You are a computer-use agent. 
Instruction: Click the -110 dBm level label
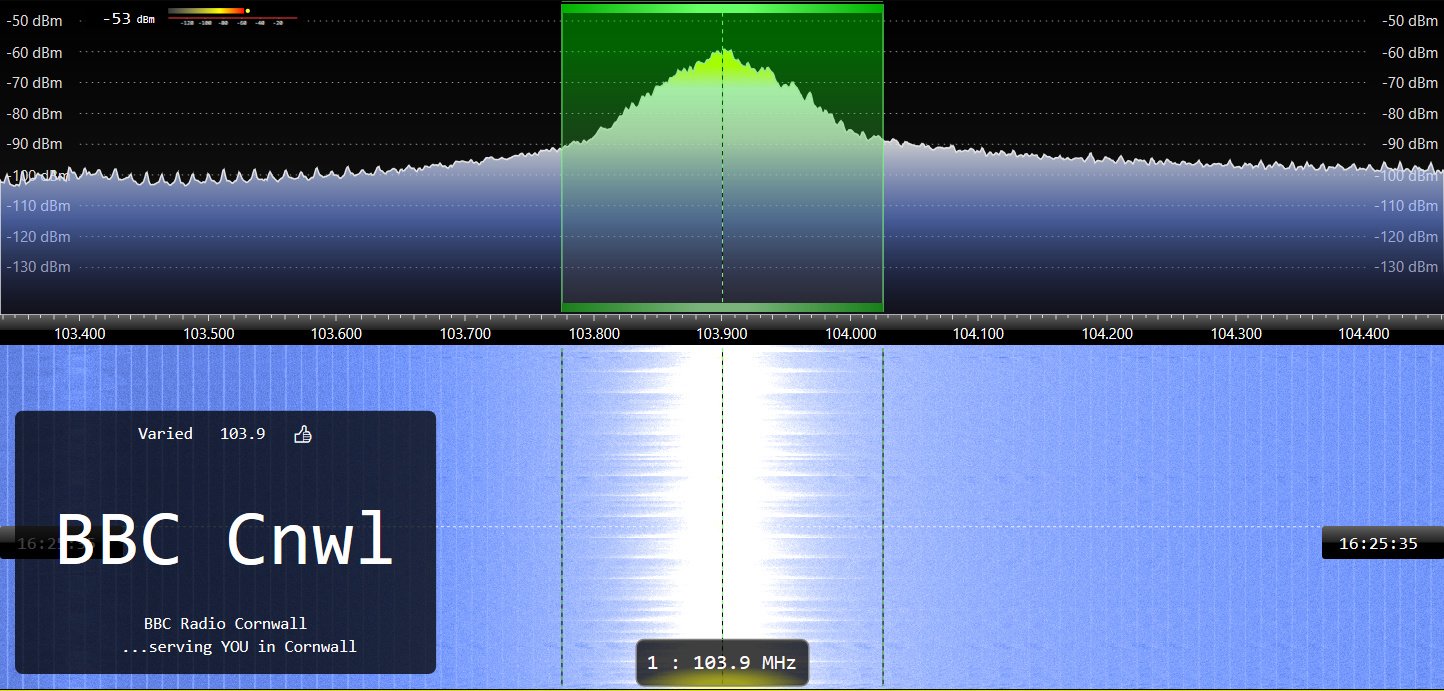coord(37,205)
